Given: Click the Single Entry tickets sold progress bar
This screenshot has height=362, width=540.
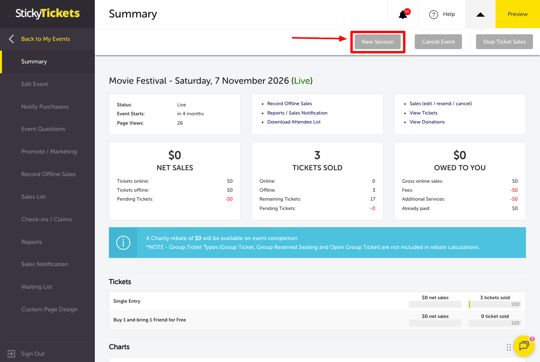Looking at the screenshot, I should point(495,304).
